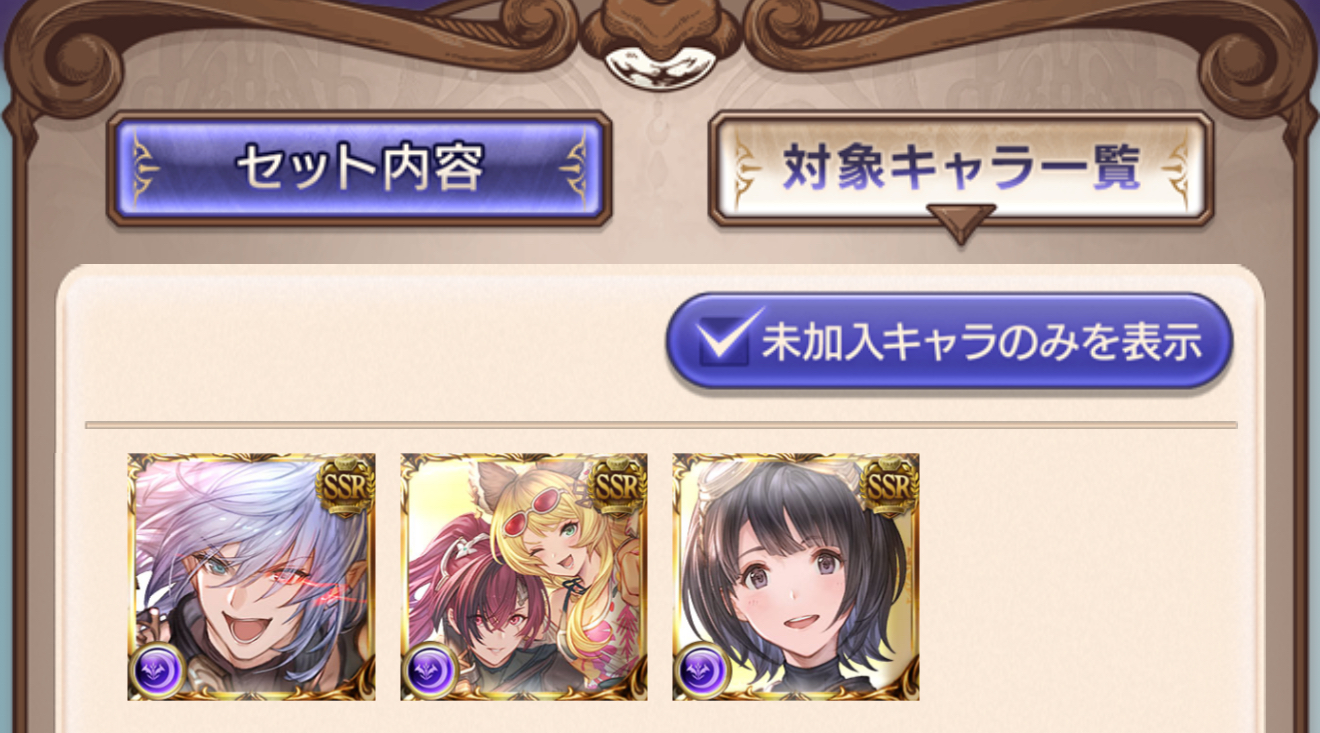Toggle the 未加入キャラのみを表示 filter button
Viewport: 1320px width, 733px height.
pos(949,341)
